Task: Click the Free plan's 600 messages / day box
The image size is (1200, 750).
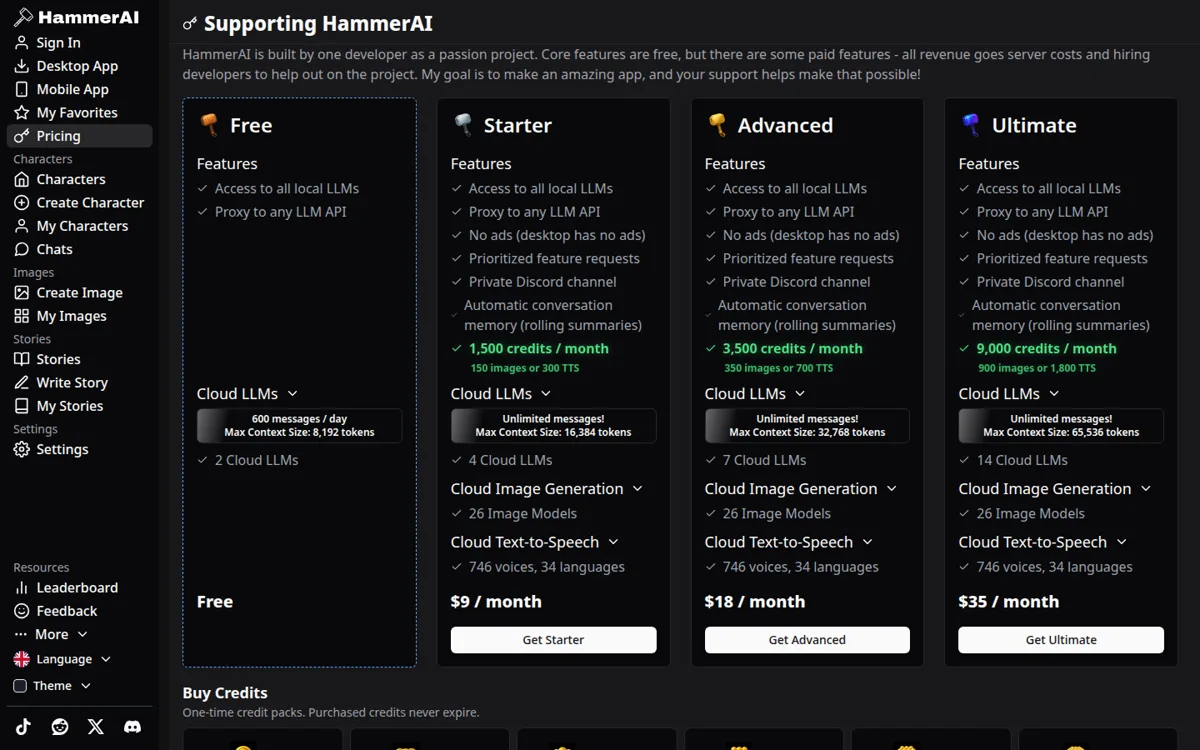Action: point(300,426)
